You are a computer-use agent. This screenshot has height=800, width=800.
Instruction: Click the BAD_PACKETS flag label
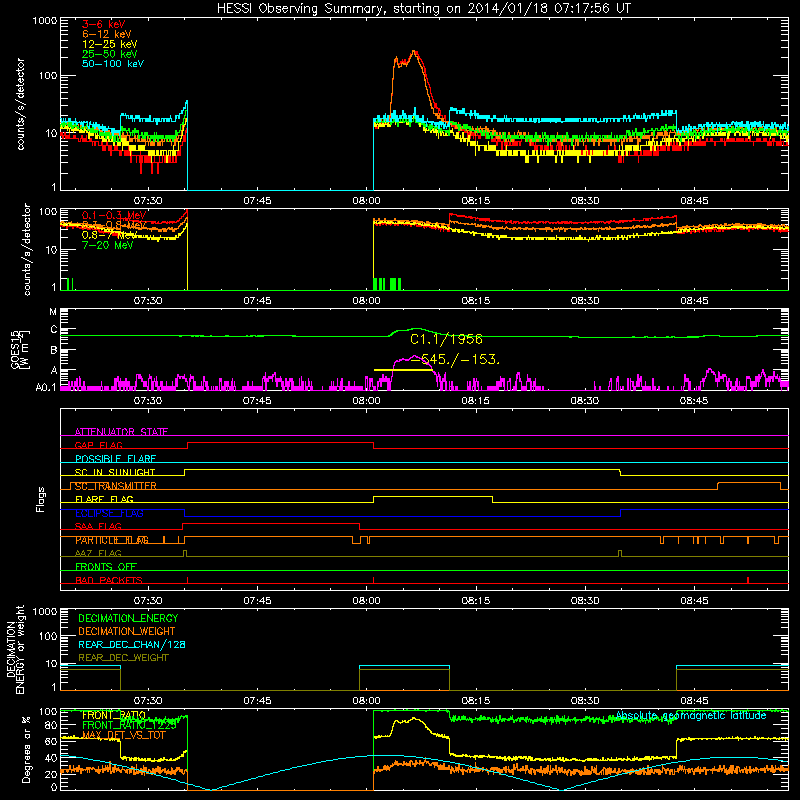(x=109, y=580)
